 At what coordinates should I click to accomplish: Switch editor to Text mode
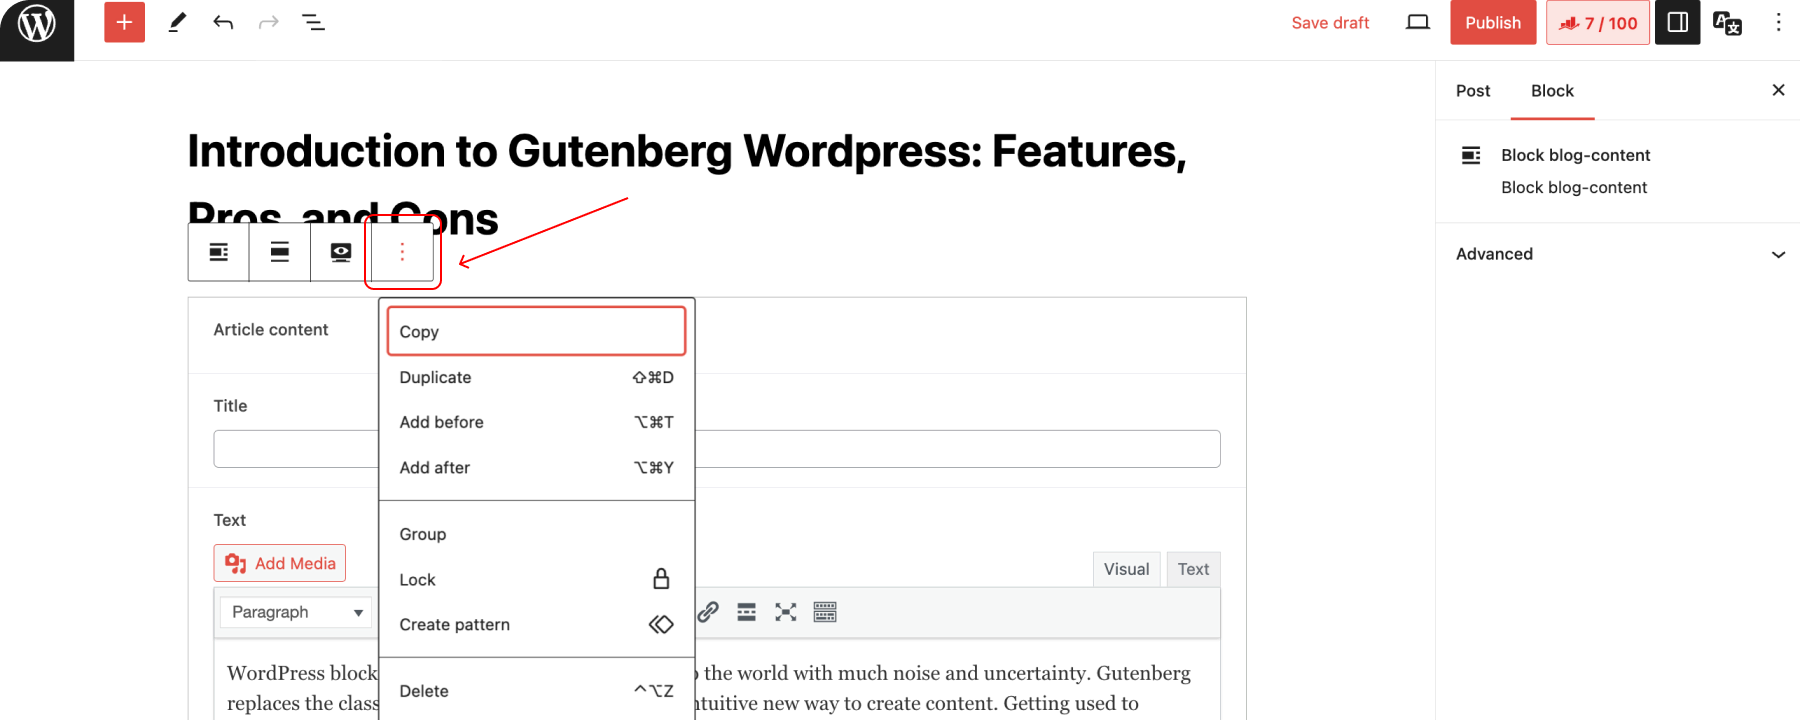tap(1193, 569)
